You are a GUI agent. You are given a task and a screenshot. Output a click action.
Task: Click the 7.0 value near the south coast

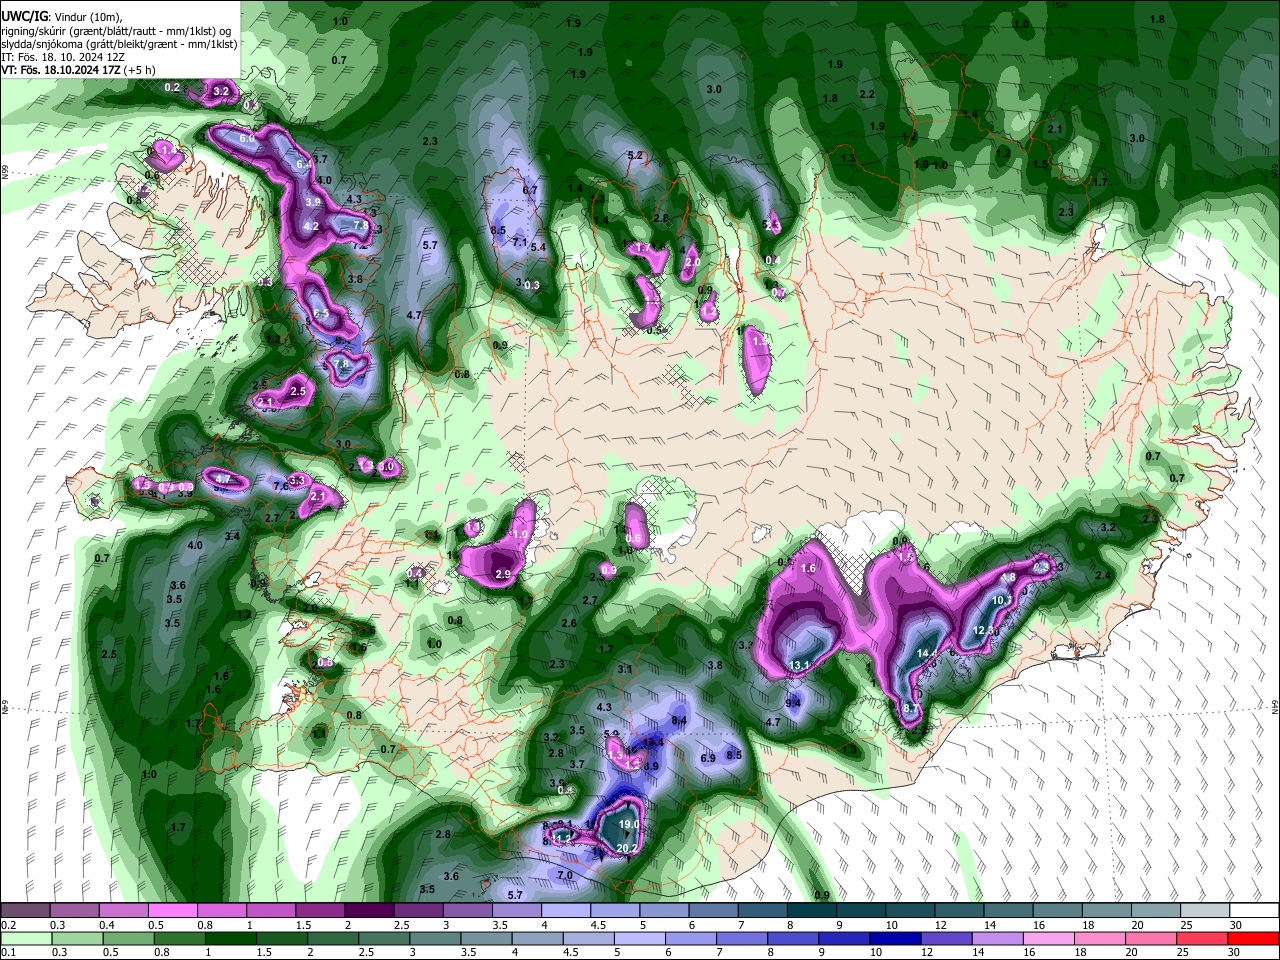tap(564, 875)
